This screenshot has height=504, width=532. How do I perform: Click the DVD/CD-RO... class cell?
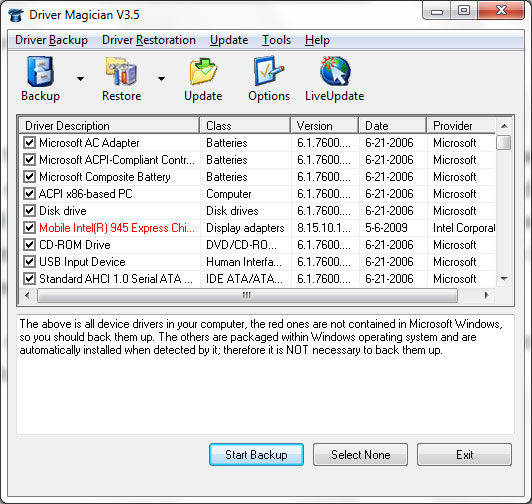(241, 245)
